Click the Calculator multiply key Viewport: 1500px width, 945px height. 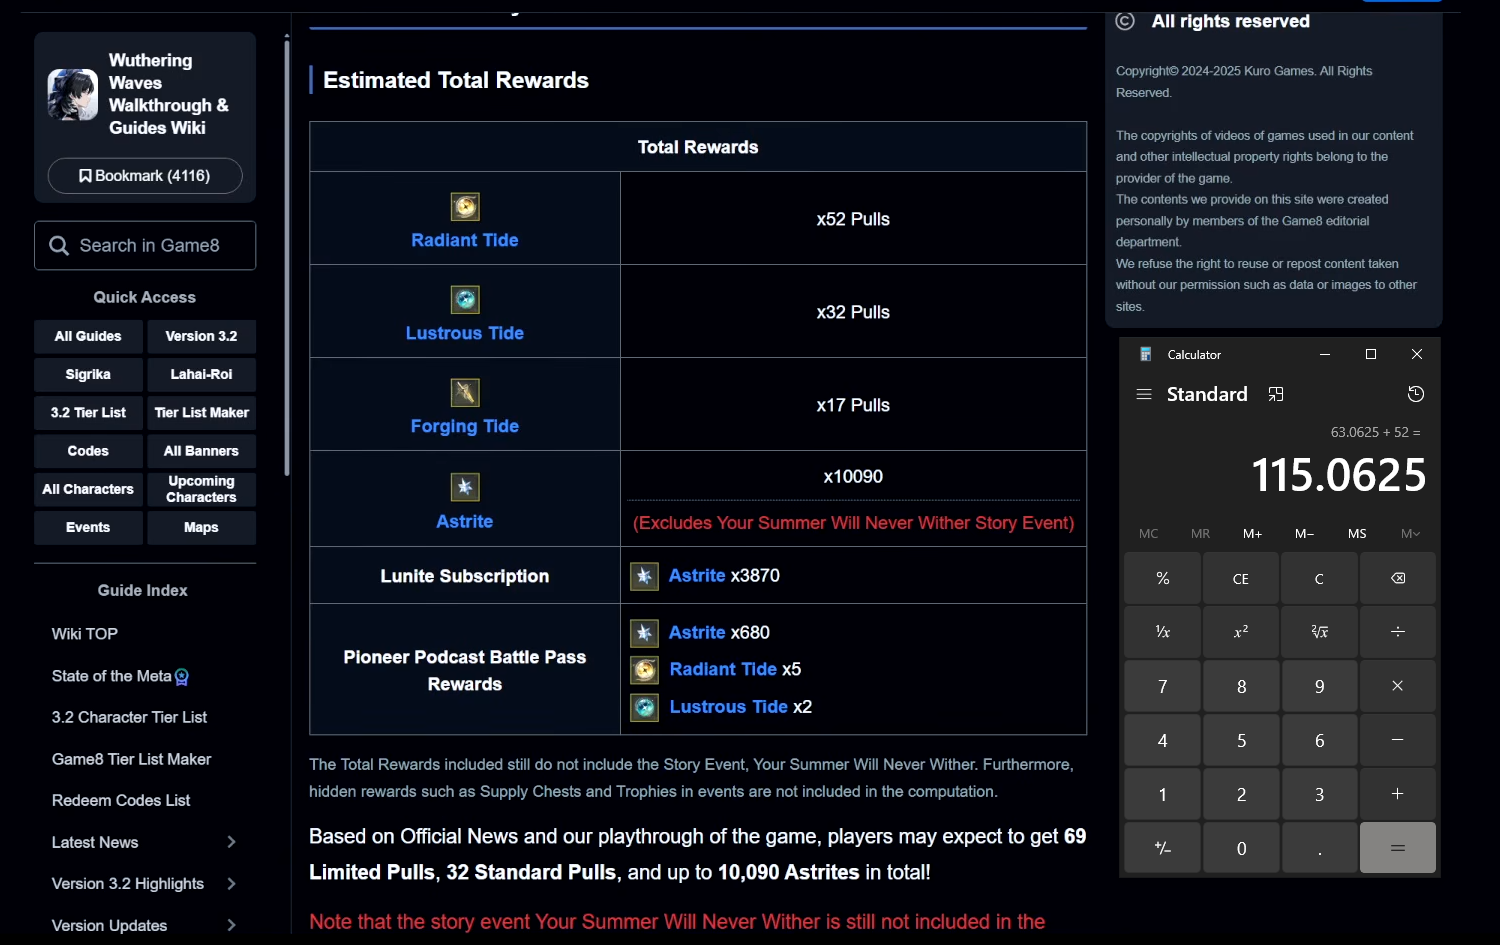pyautogui.click(x=1398, y=686)
